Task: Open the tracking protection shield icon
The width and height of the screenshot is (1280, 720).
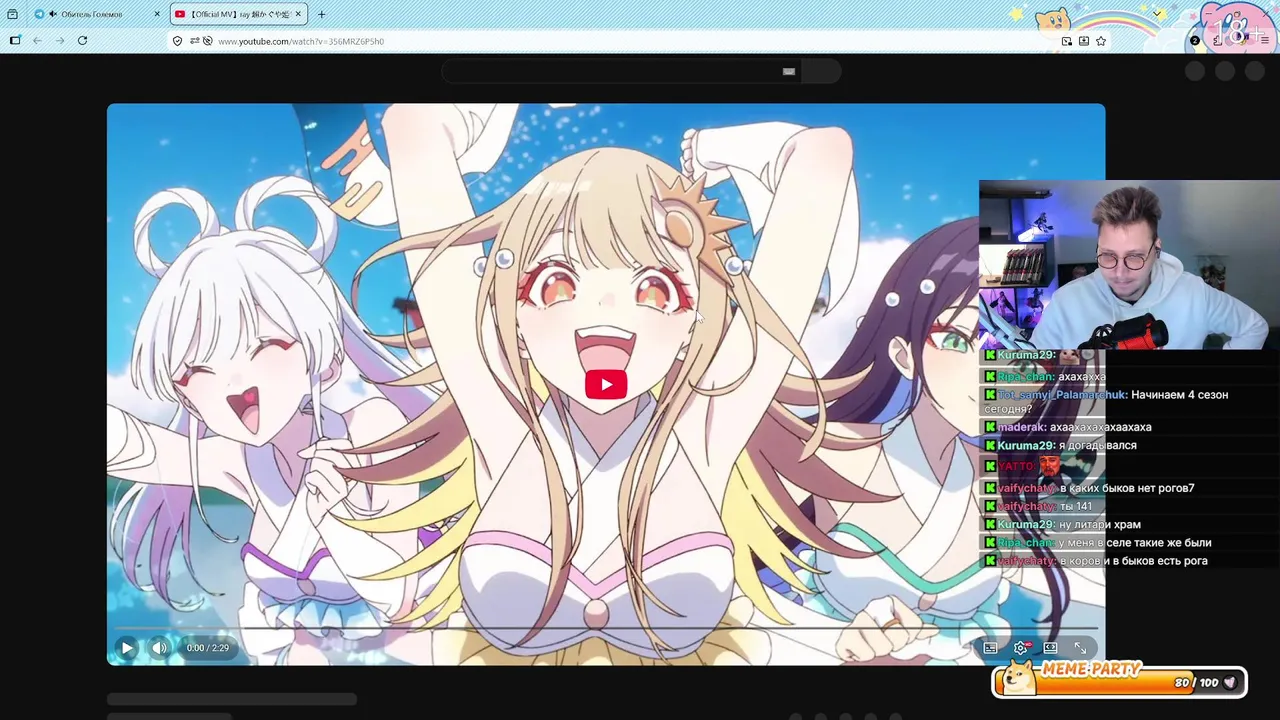Action: point(177,41)
